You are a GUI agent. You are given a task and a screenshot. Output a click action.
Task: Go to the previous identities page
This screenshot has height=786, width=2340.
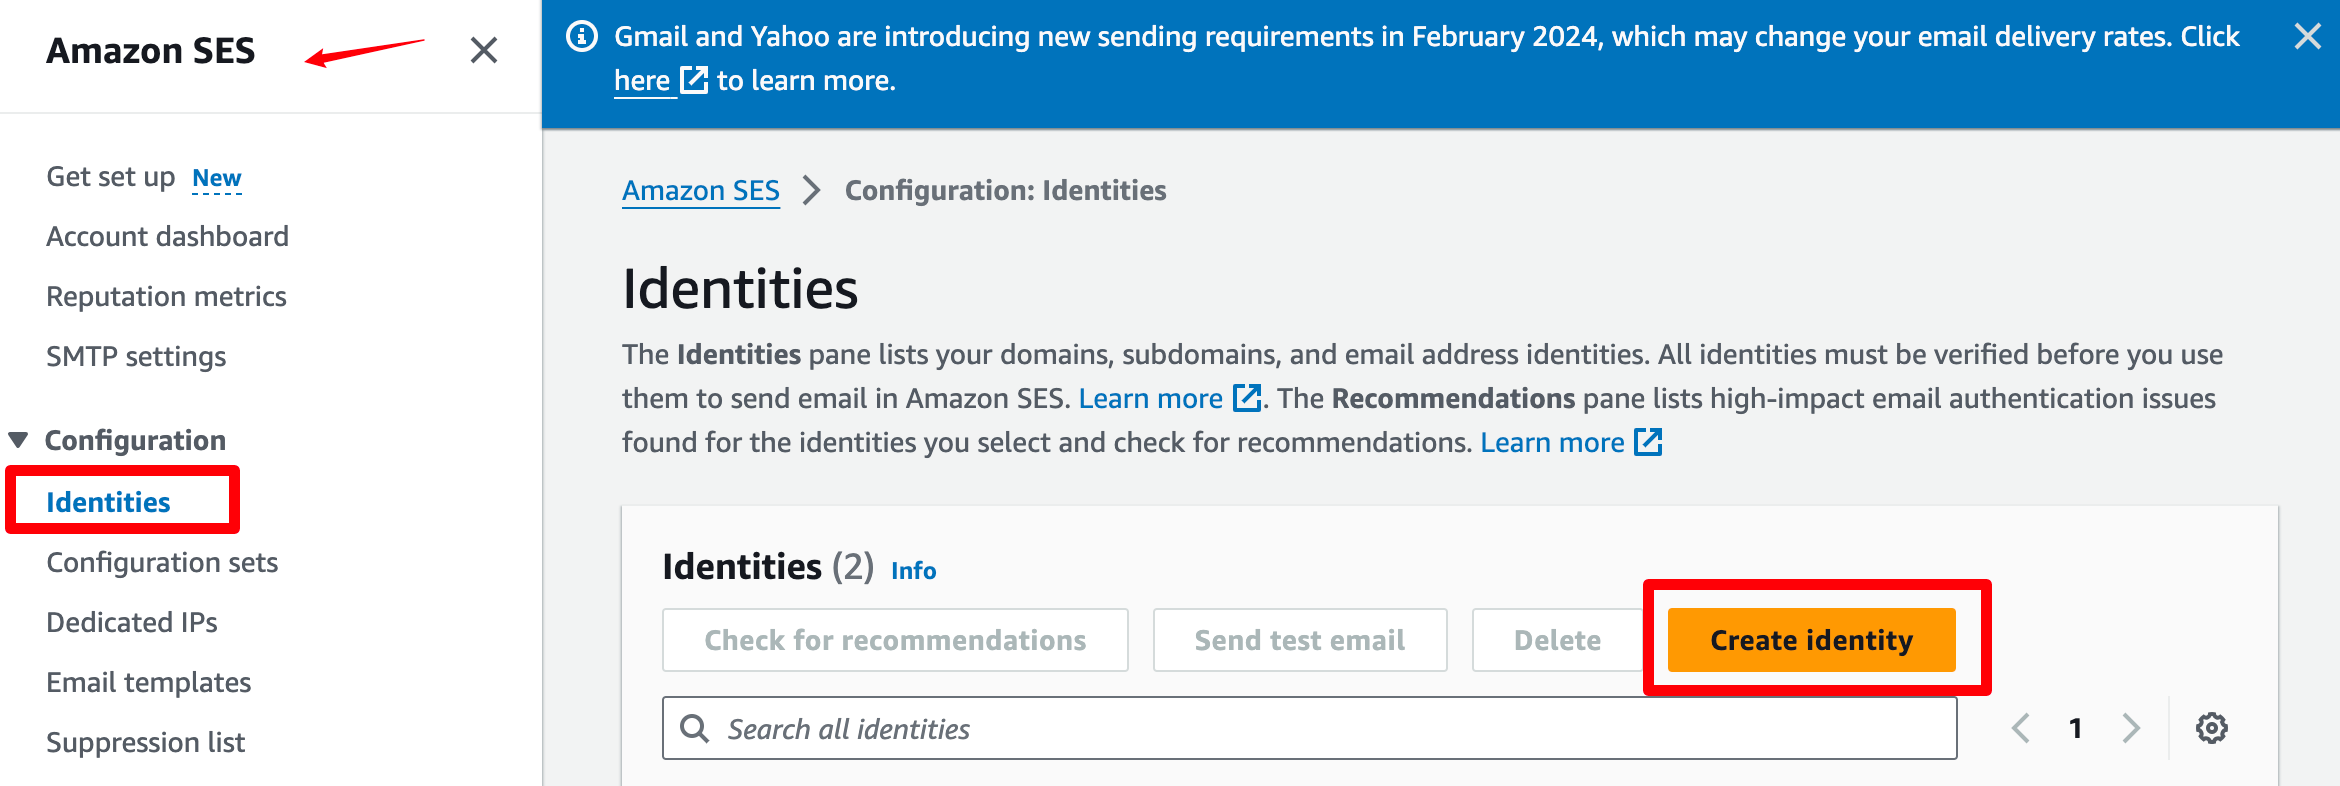[x=2021, y=728]
